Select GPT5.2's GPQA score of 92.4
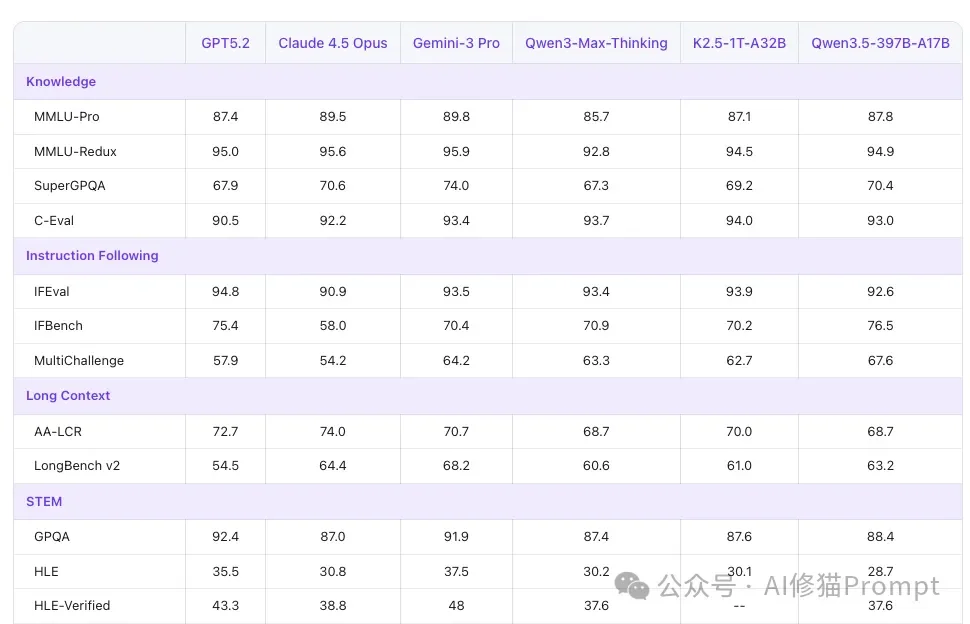The width and height of the screenshot is (970, 624). (225, 536)
